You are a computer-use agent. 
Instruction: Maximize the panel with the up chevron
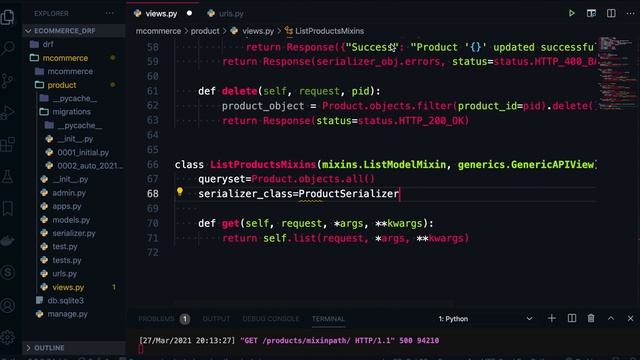point(611,318)
